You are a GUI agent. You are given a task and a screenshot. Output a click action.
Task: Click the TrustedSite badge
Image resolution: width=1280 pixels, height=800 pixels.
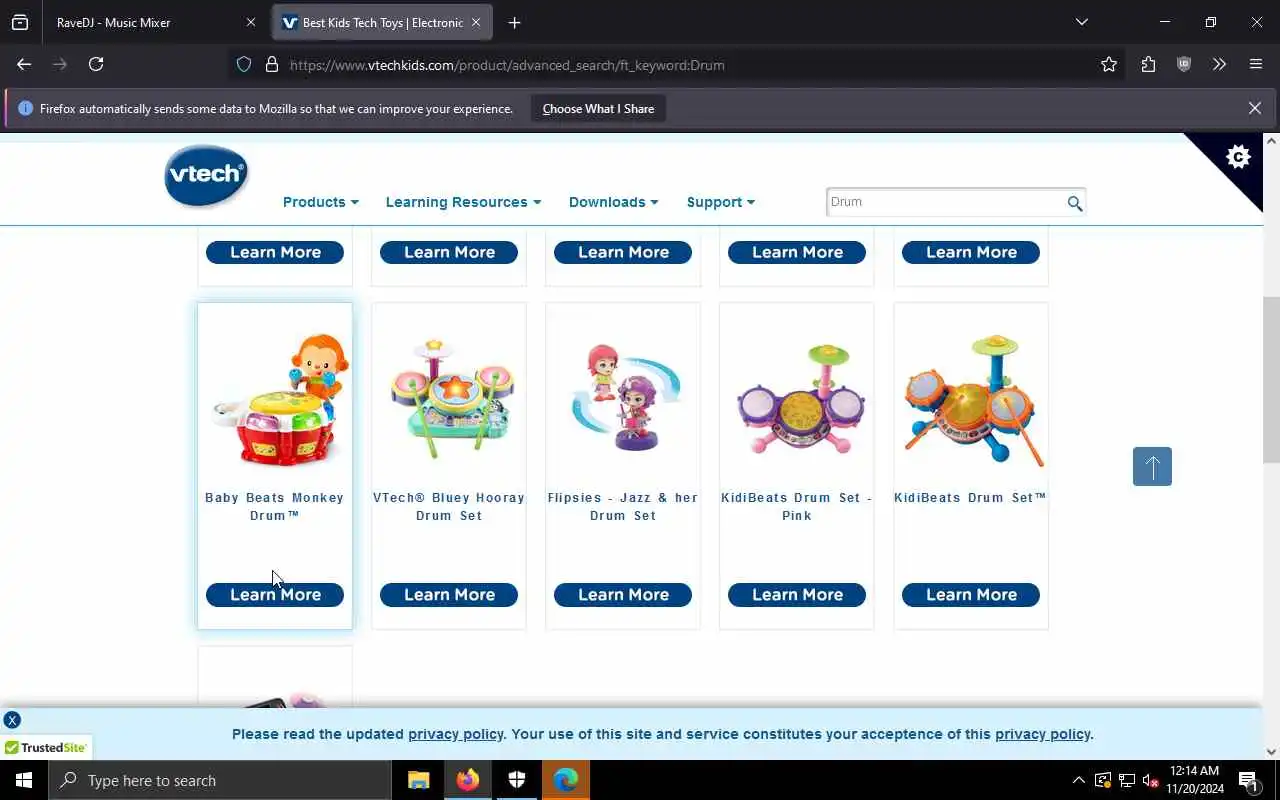click(46, 747)
